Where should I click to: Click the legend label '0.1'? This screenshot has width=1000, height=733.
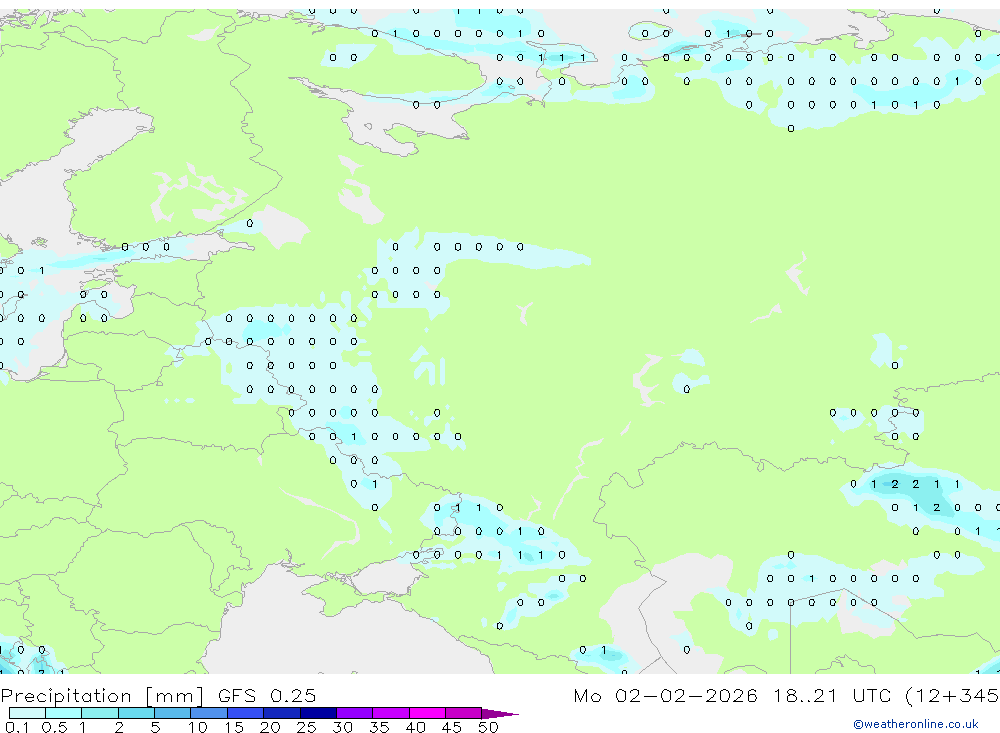[x=17, y=727]
